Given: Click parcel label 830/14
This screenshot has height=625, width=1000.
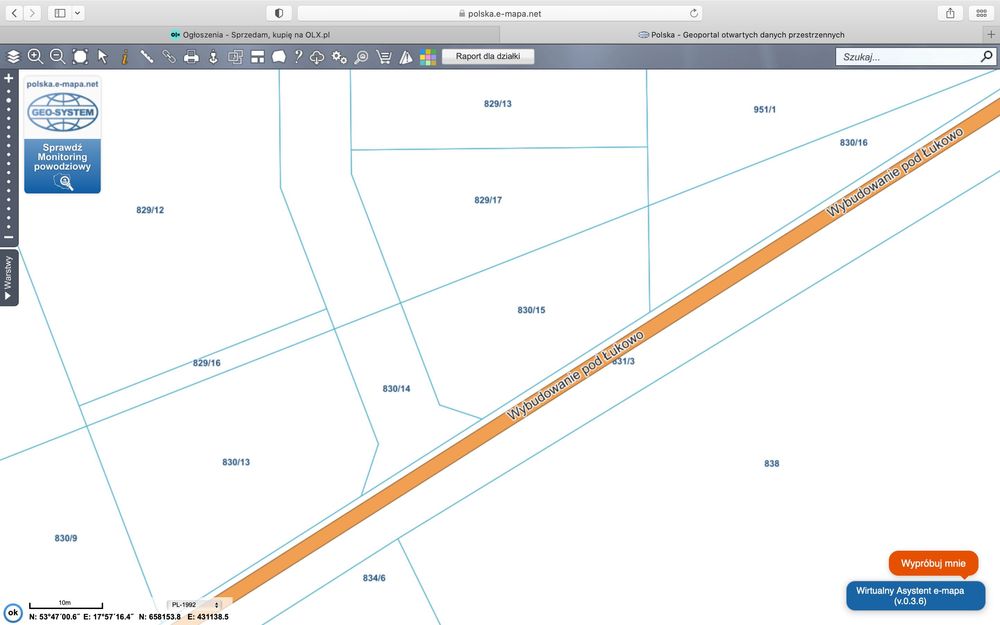Looking at the screenshot, I should [396, 388].
